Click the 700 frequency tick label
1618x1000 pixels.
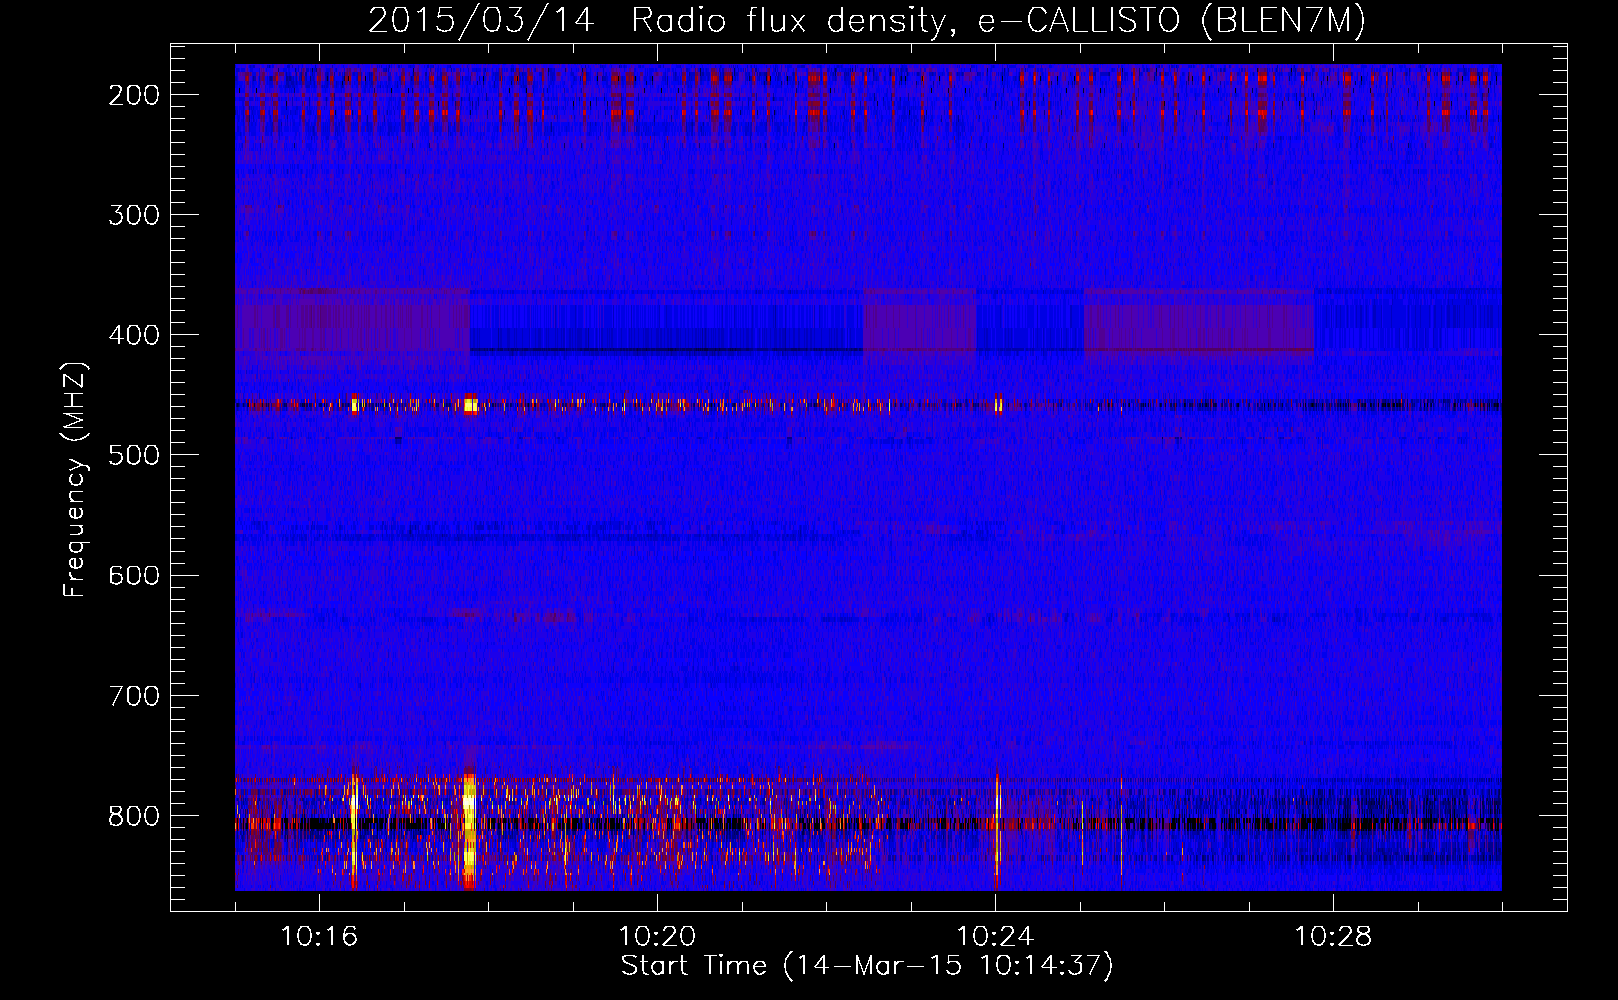tap(134, 695)
